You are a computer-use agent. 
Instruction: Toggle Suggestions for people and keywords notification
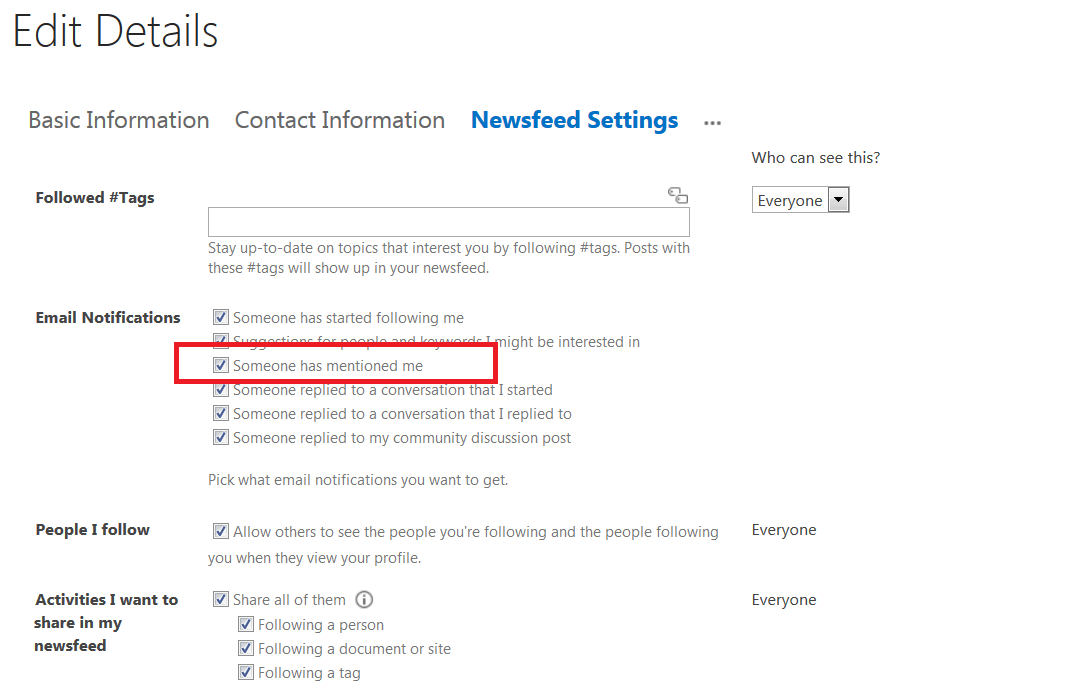pos(220,341)
